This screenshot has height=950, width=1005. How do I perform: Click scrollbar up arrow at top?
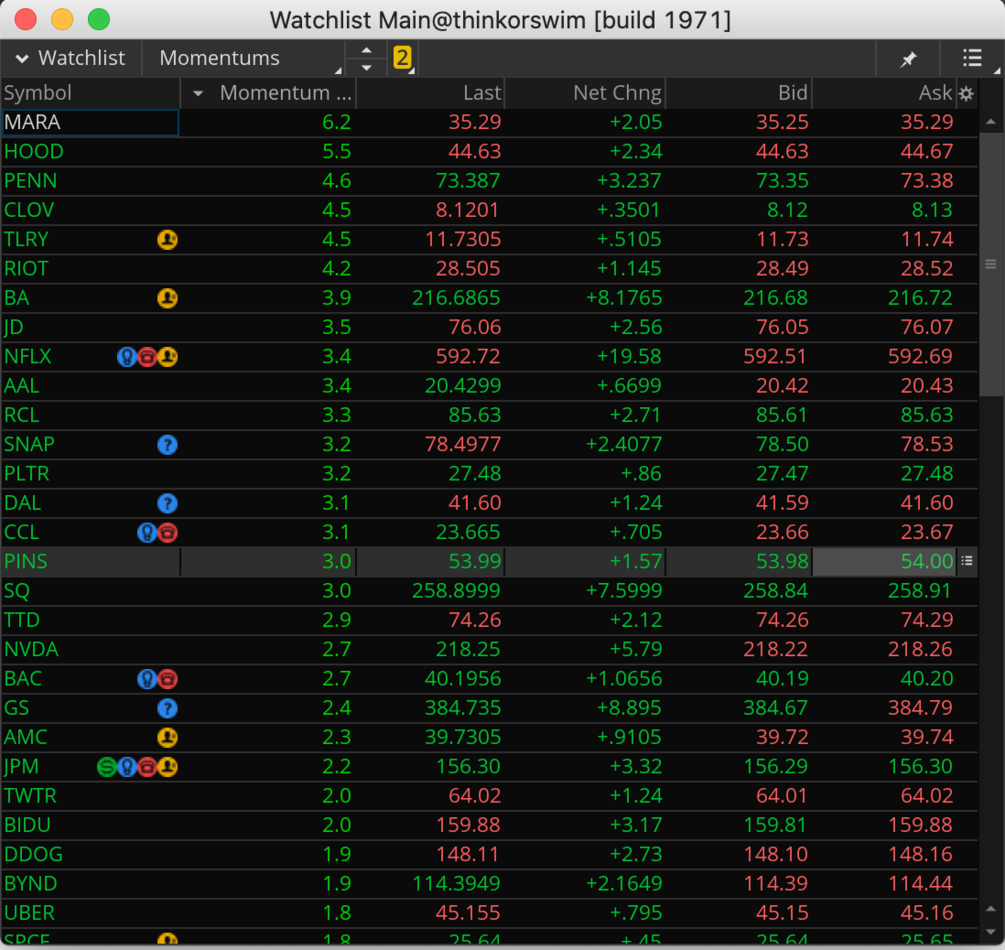point(990,121)
